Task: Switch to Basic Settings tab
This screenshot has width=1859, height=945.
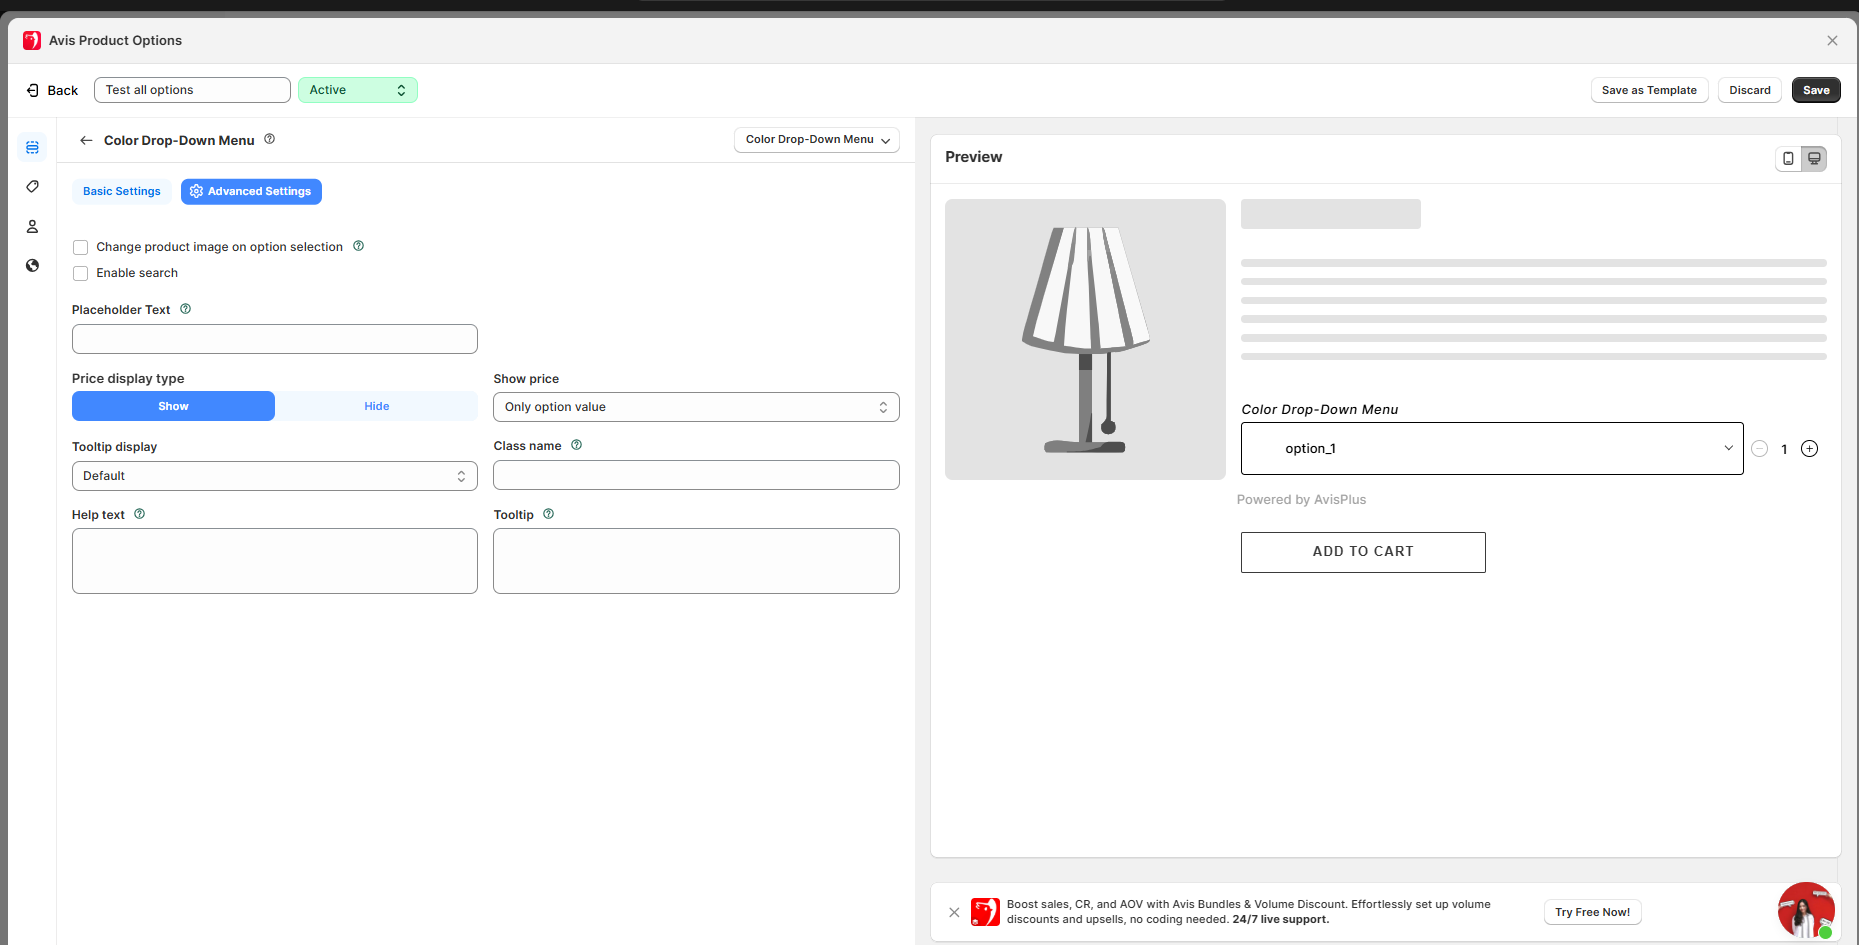Action: (121, 191)
